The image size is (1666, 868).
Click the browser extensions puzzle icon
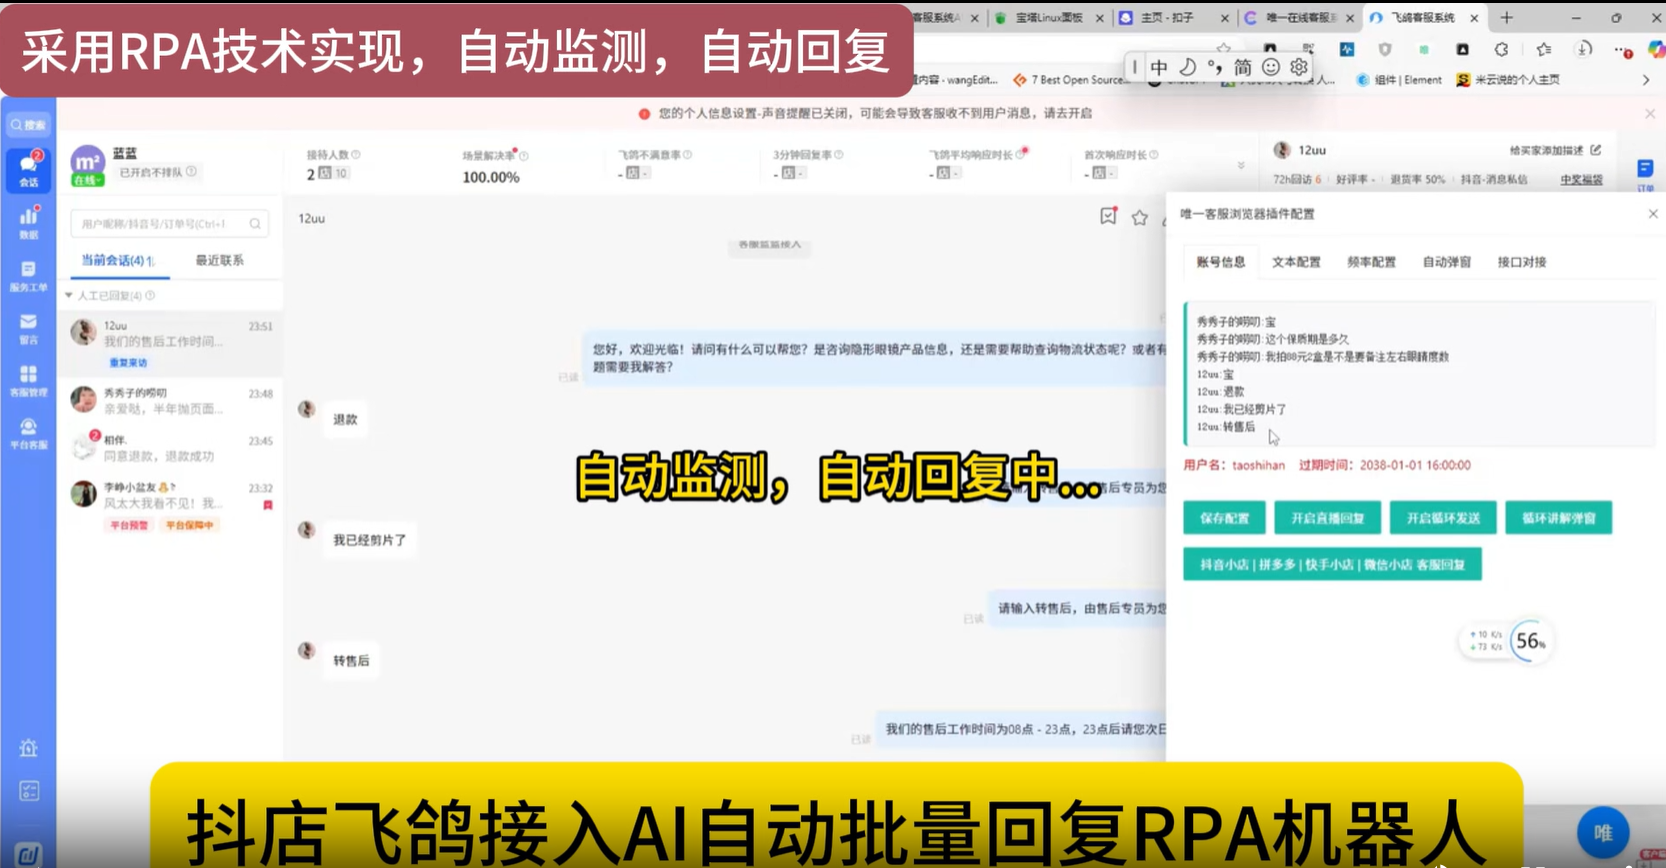[x=1501, y=49]
